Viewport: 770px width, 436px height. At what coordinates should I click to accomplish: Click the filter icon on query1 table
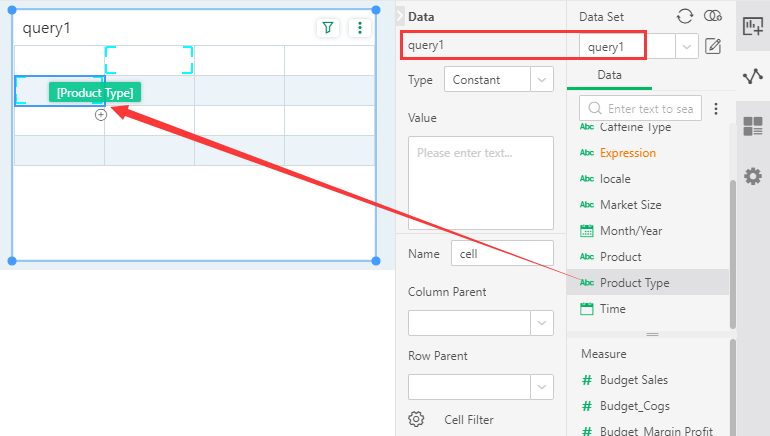pyautogui.click(x=328, y=28)
